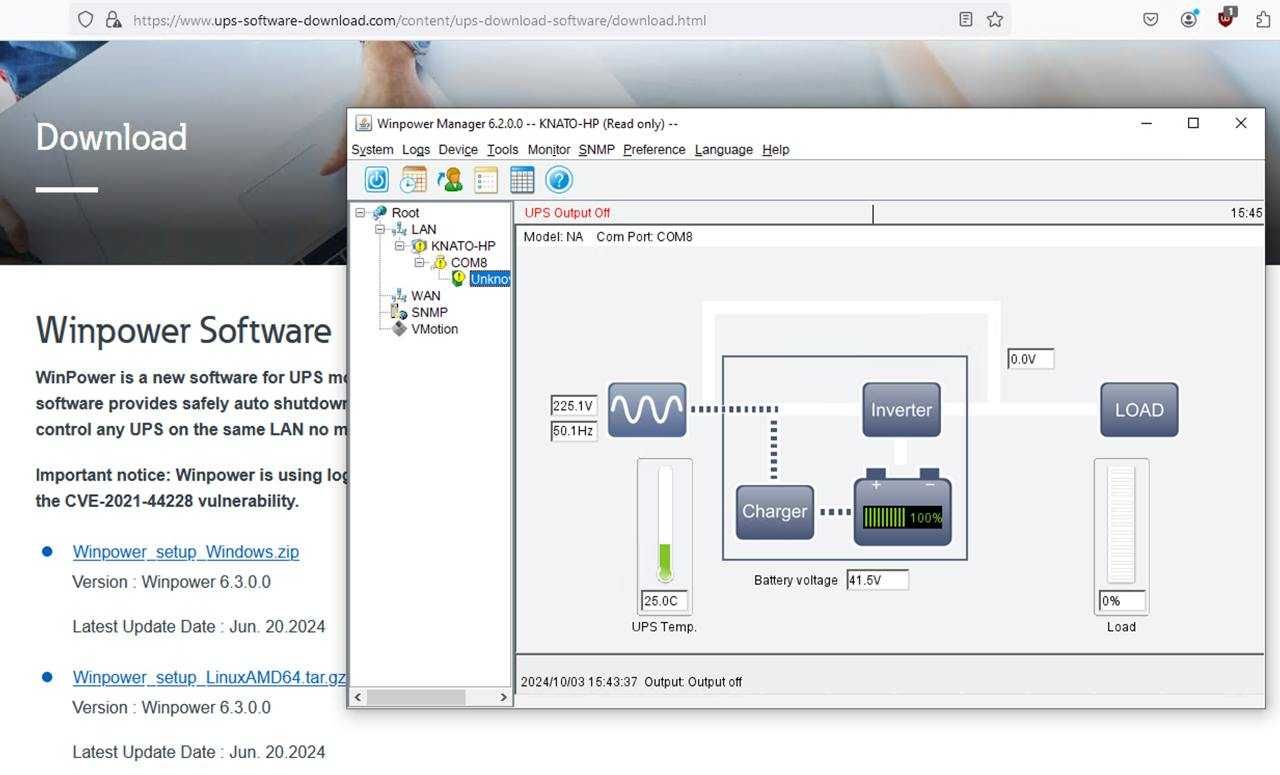Click tree panel scrollbar right arrow
The width and height of the screenshot is (1280, 775).
coord(503,697)
